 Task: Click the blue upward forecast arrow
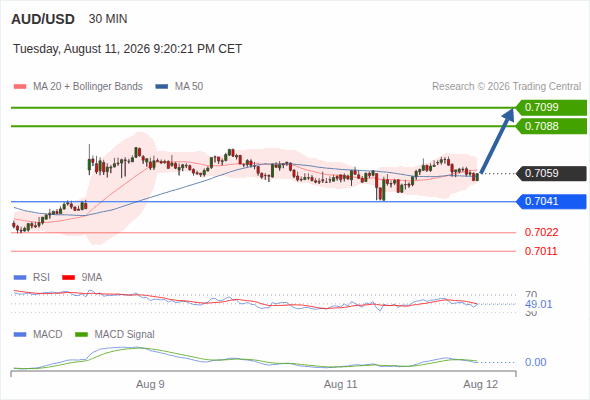click(x=497, y=140)
